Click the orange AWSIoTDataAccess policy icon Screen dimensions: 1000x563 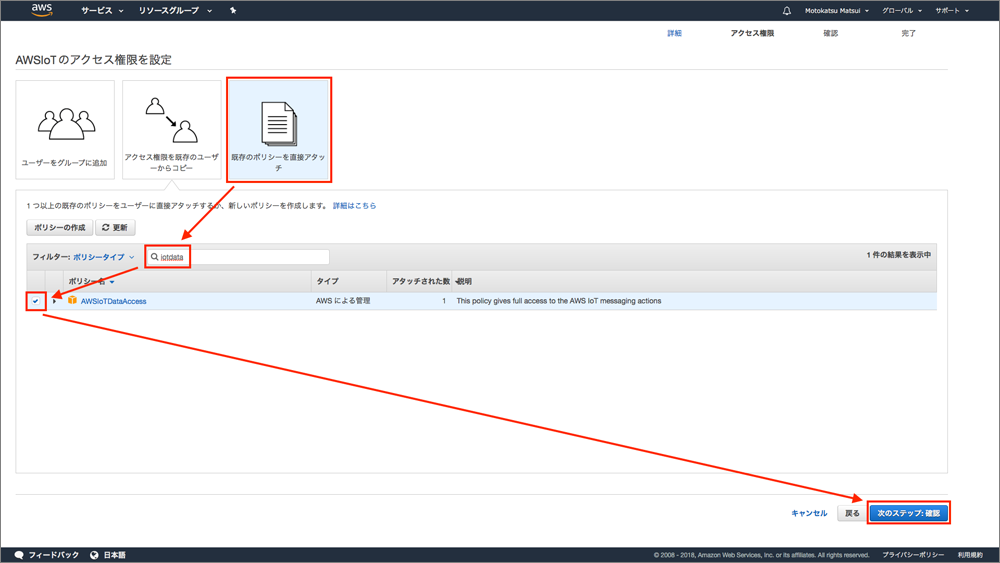72,300
